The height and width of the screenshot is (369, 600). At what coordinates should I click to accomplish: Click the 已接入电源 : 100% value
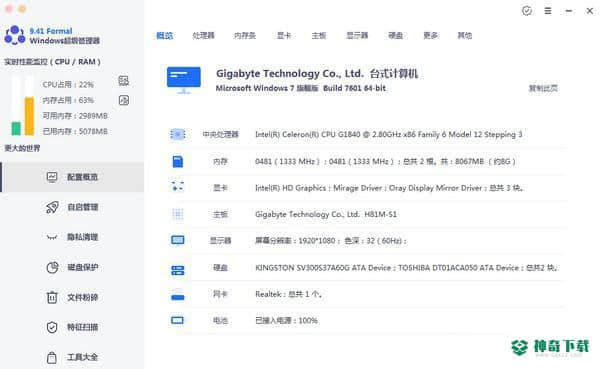286,321
